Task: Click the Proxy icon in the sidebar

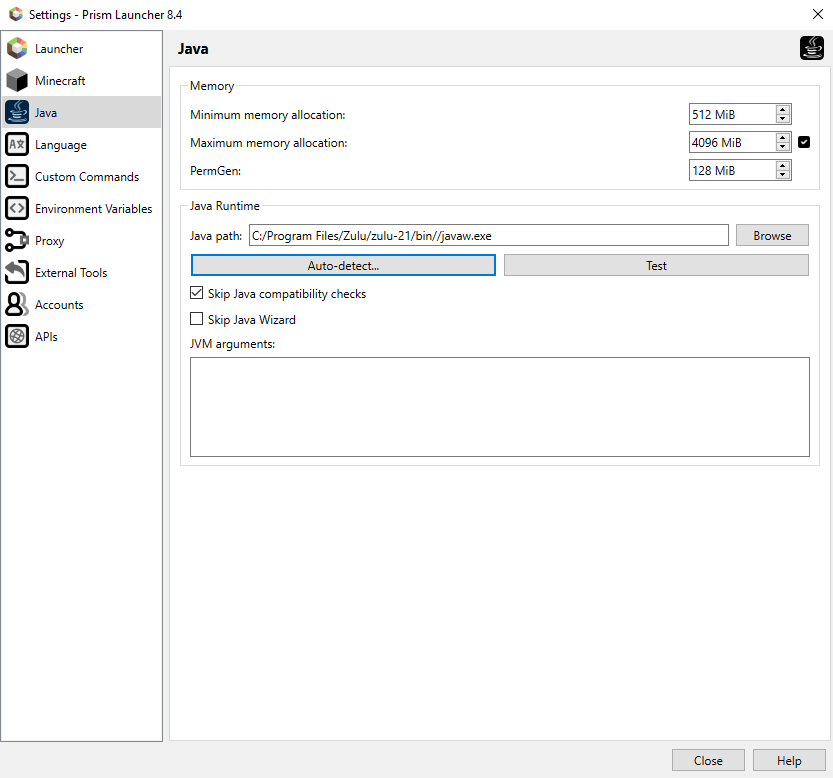Action: coord(17,240)
